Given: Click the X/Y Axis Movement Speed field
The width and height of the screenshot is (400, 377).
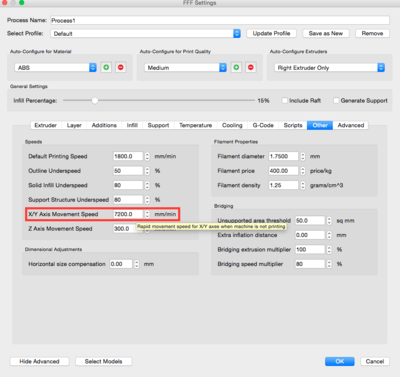Looking at the screenshot, I should pos(128,214).
